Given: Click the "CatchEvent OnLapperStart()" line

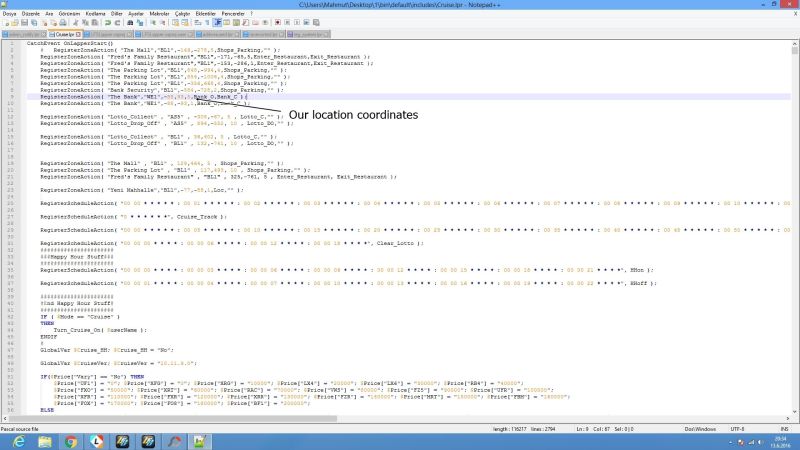Looking at the screenshot, I should pyautogui.click(x=70, y=43).
